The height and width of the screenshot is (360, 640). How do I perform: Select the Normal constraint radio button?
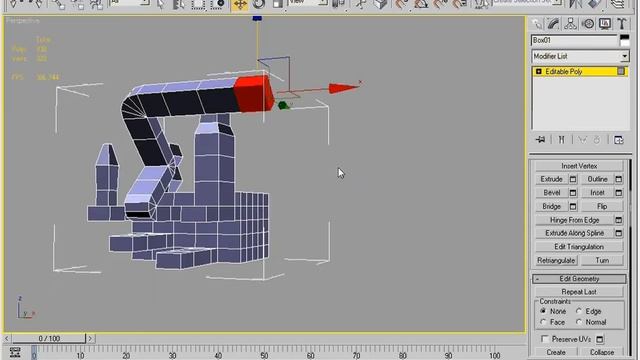(x=579, y=322)
